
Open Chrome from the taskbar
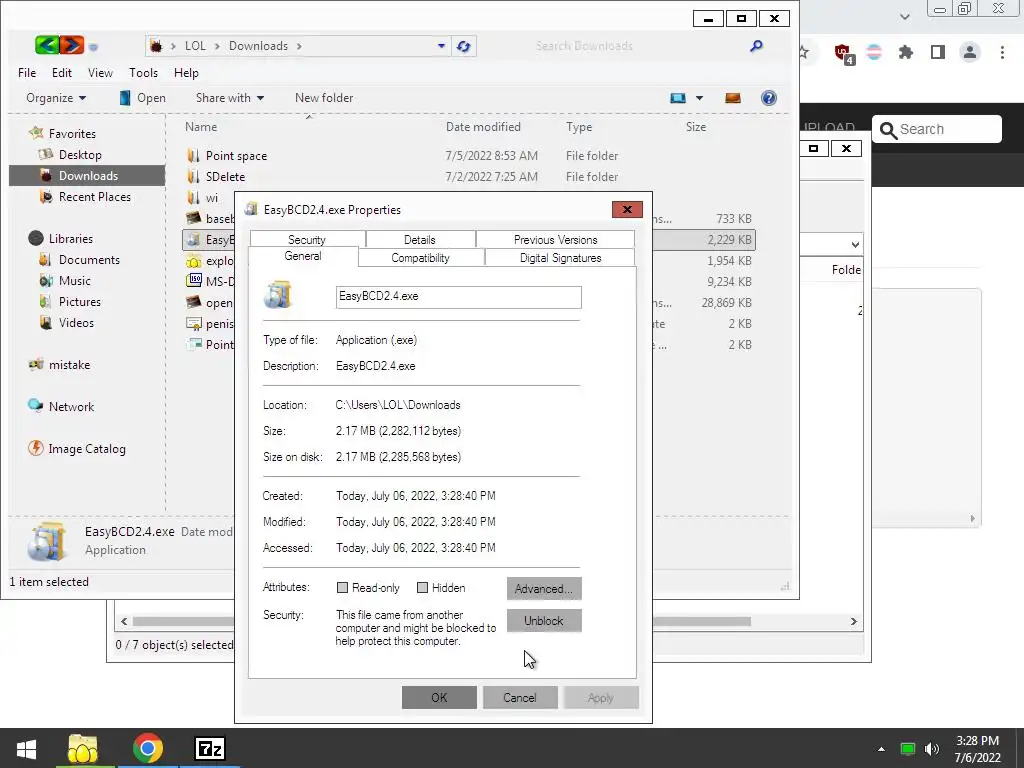click(148, 748)
